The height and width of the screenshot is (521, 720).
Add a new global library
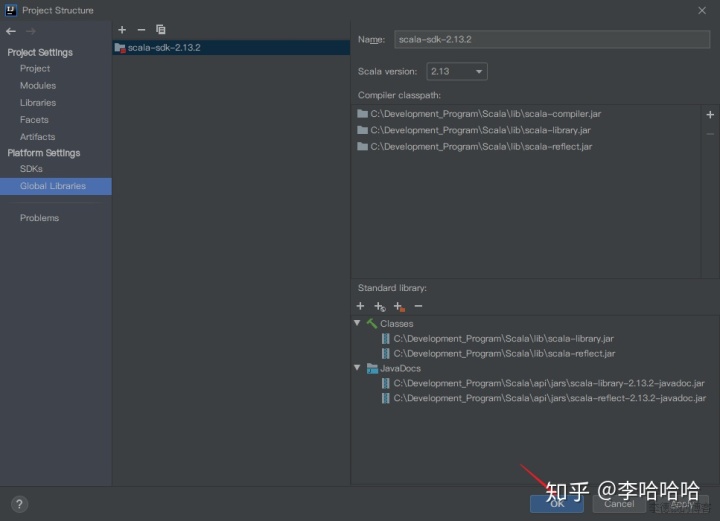point(122,30)
